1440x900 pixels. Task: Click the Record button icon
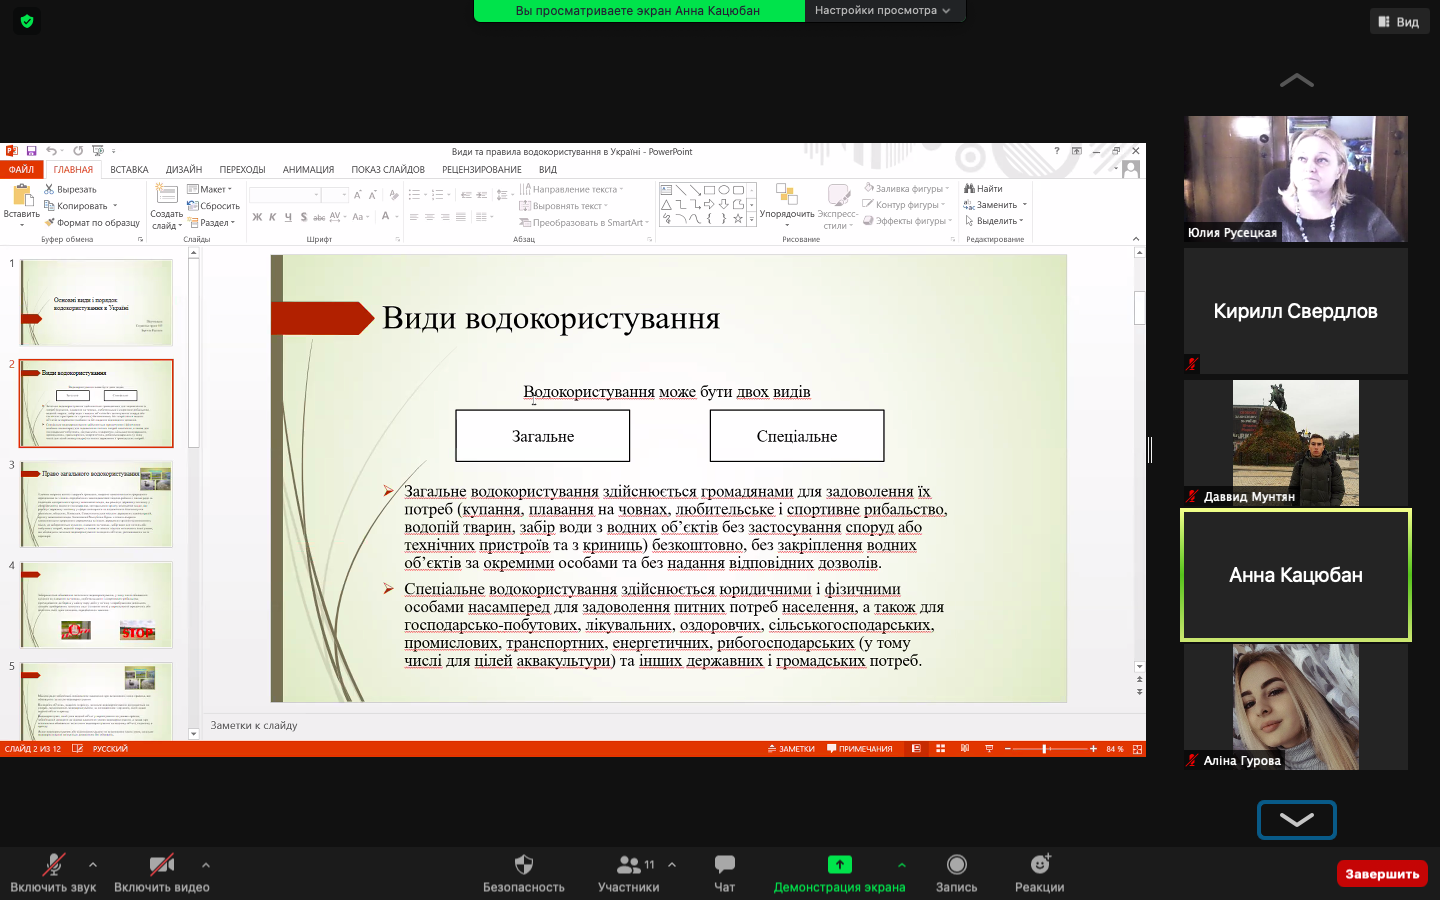coord(956,865)
